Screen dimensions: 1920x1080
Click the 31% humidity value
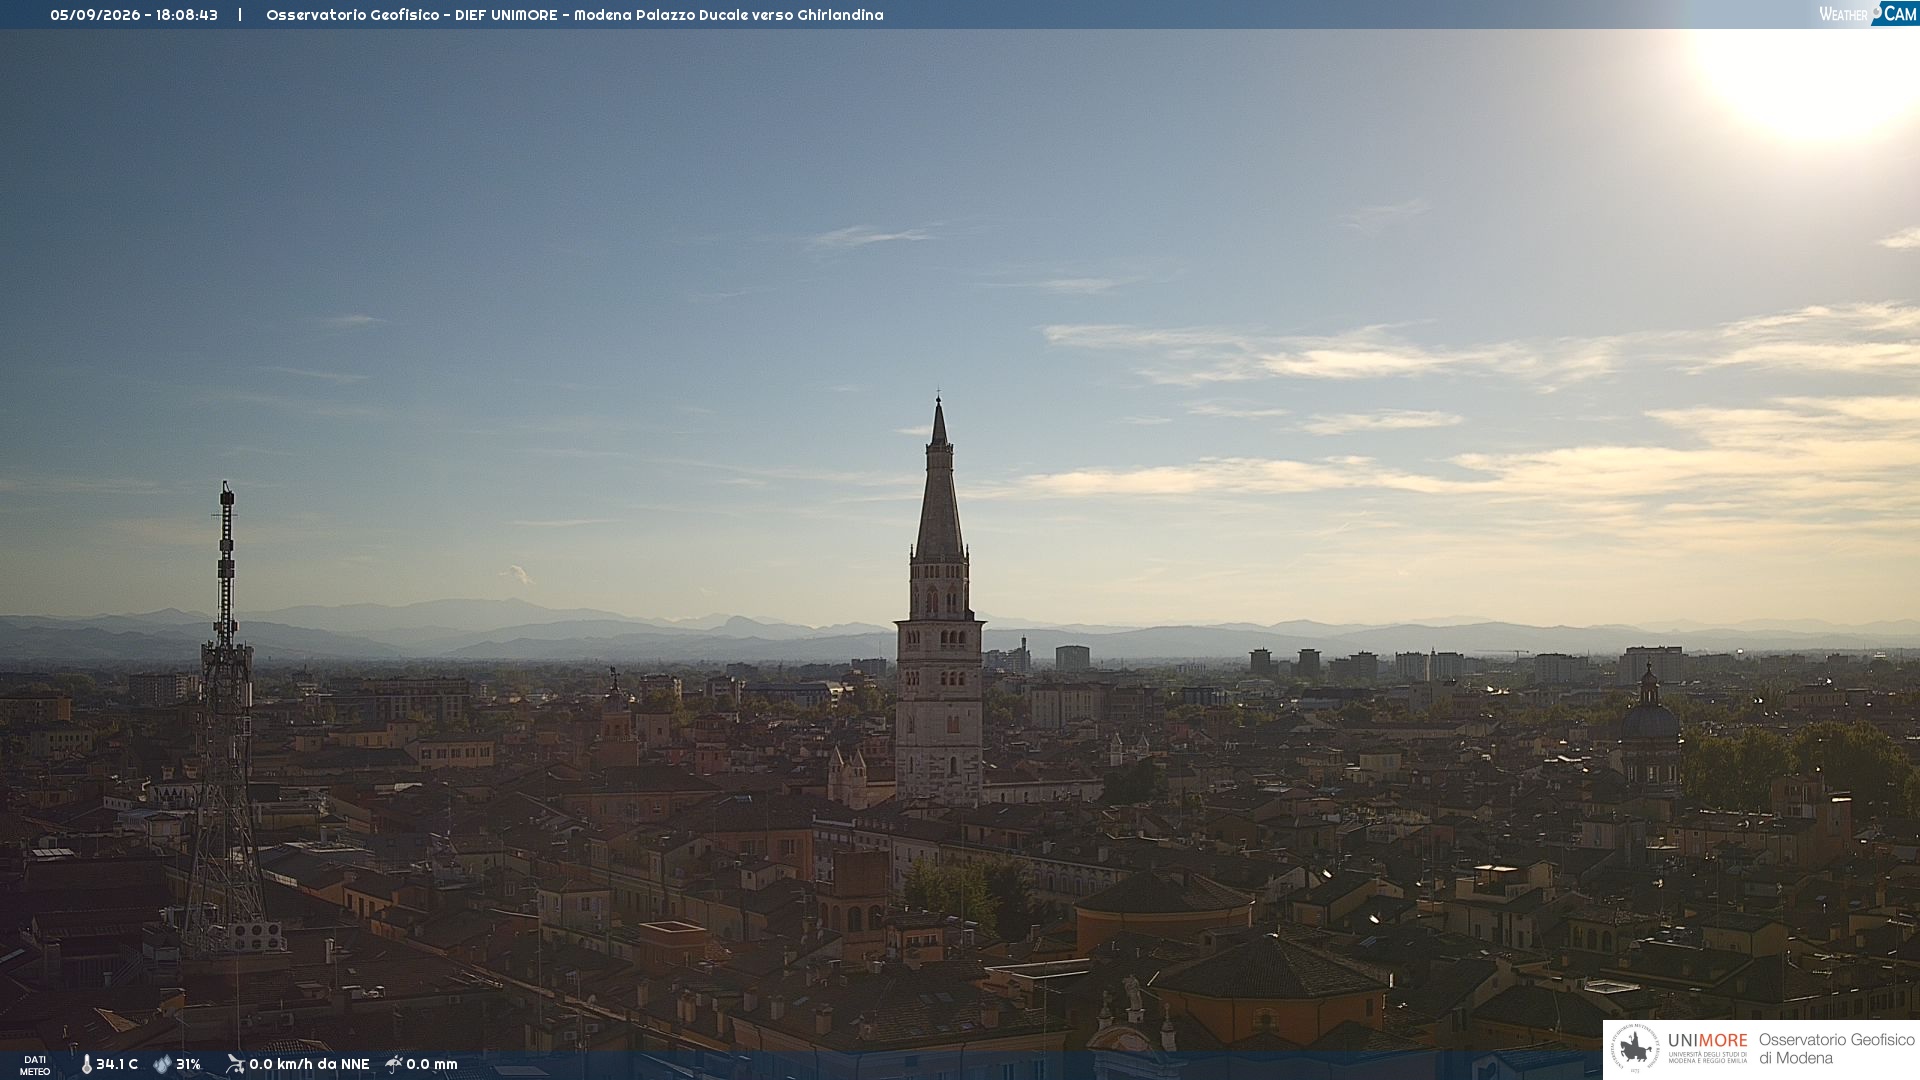point(188,1065)
